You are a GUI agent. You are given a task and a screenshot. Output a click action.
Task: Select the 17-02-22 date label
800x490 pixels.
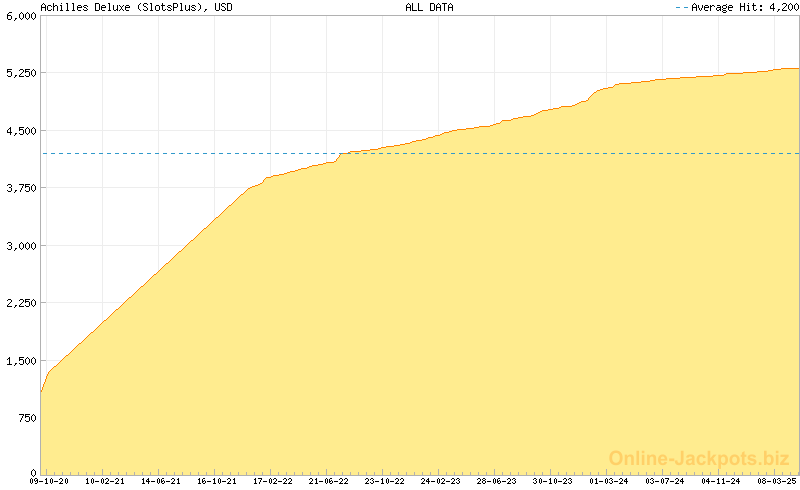(272, 481)
